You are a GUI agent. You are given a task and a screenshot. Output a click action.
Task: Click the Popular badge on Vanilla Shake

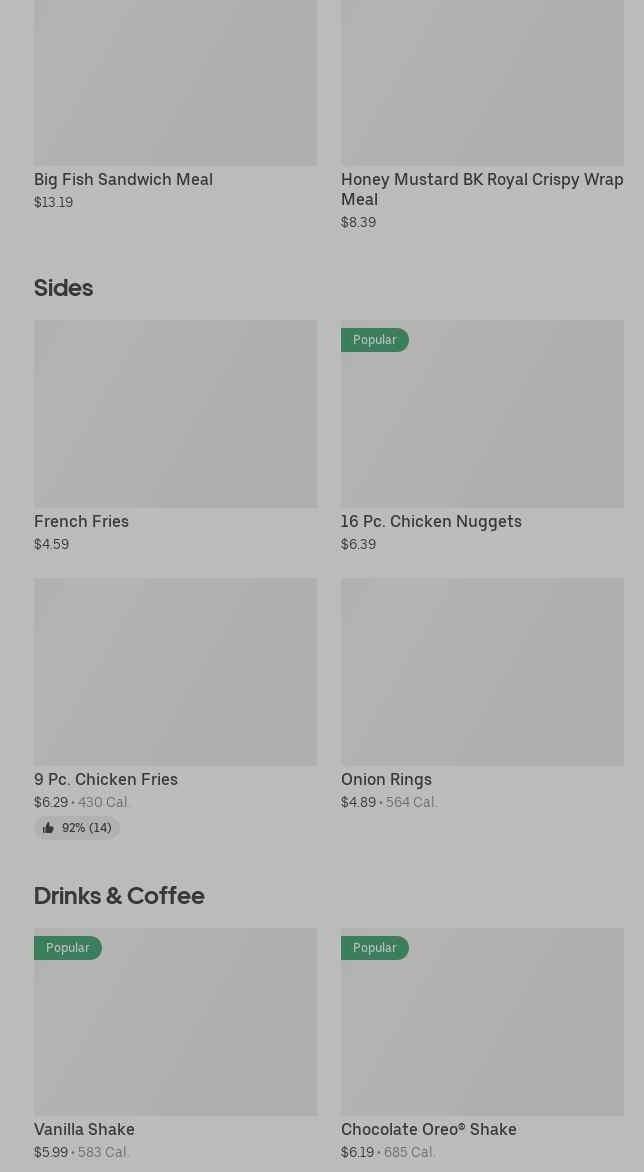pyautogui.click(x=67, y=948)
